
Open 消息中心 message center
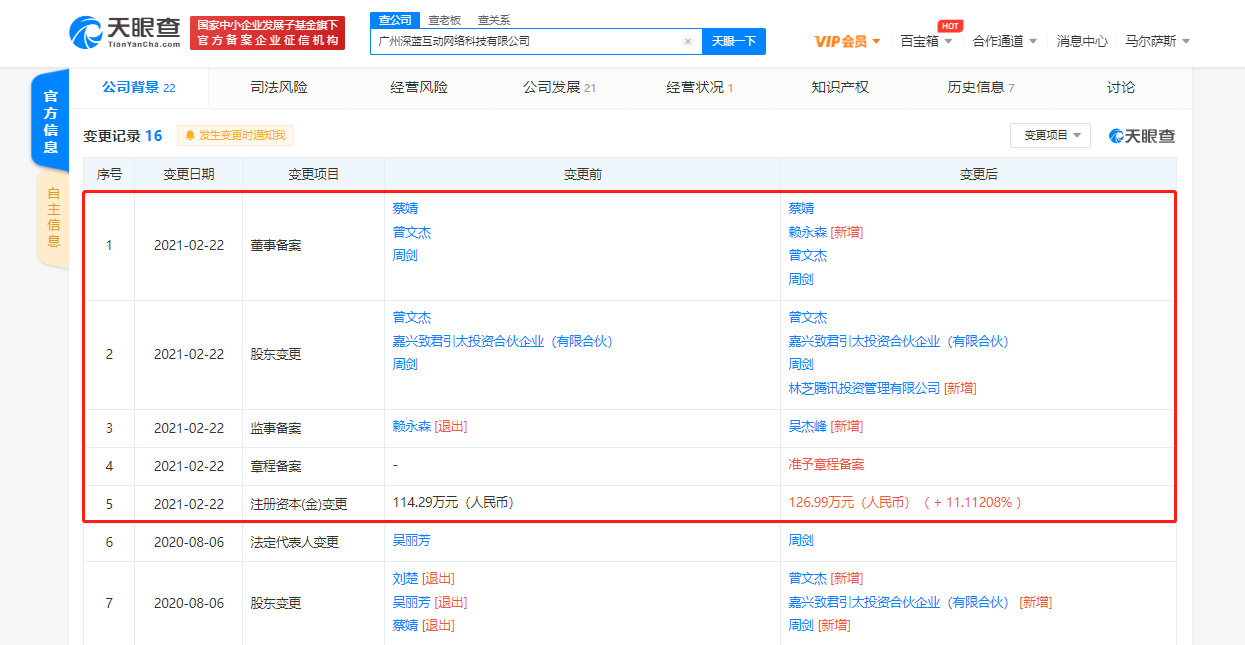pyautogui.click(x=1081, y=40)
